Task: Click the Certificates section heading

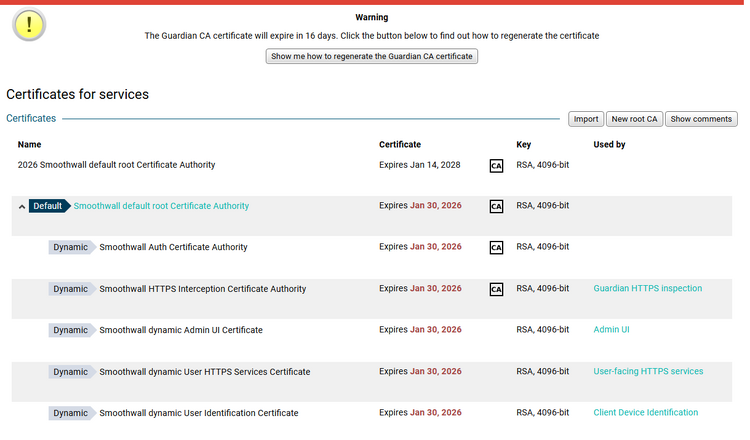Action: coord(31,118)
